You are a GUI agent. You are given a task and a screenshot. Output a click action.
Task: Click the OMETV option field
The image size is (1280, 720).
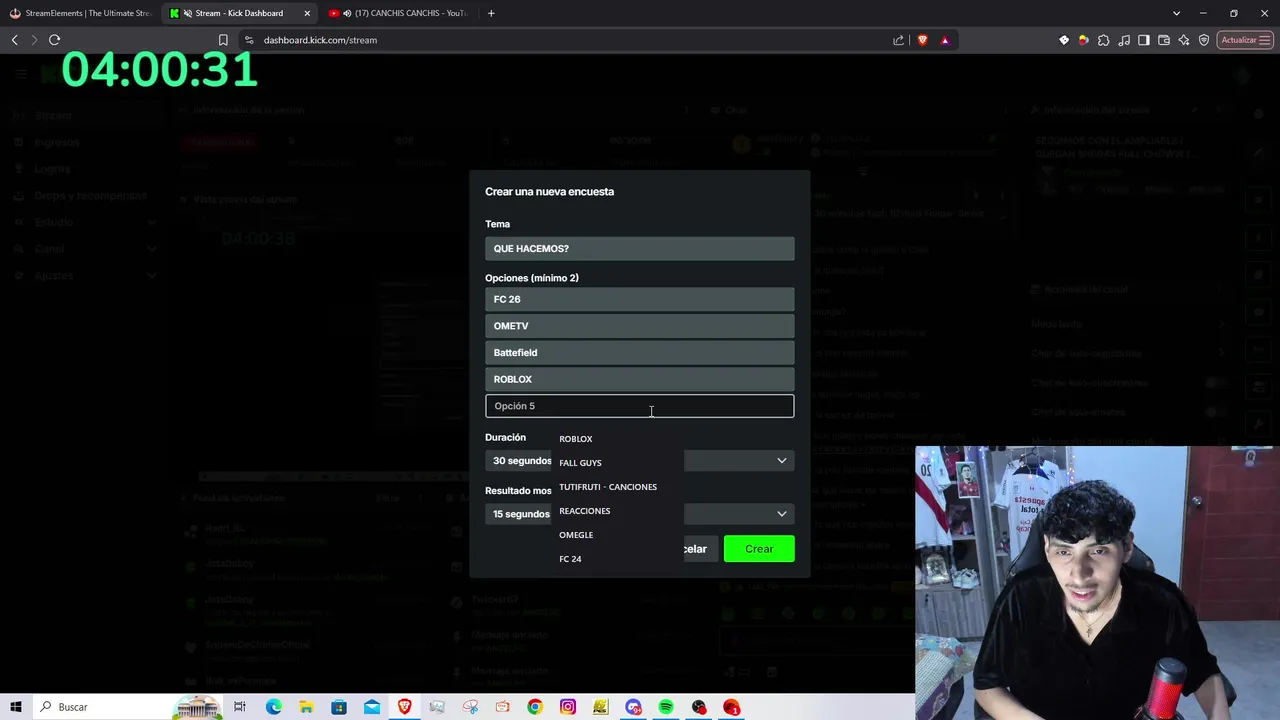coord(640,326)
